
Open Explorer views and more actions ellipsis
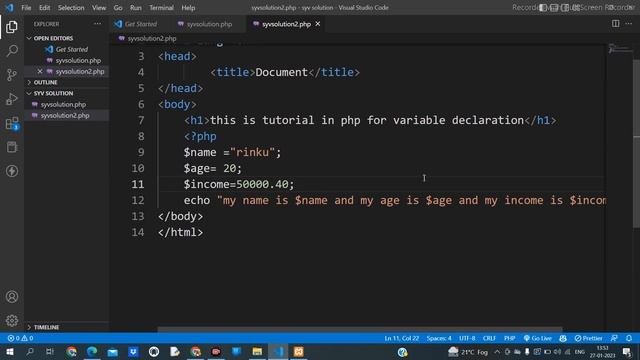[97, 24]
